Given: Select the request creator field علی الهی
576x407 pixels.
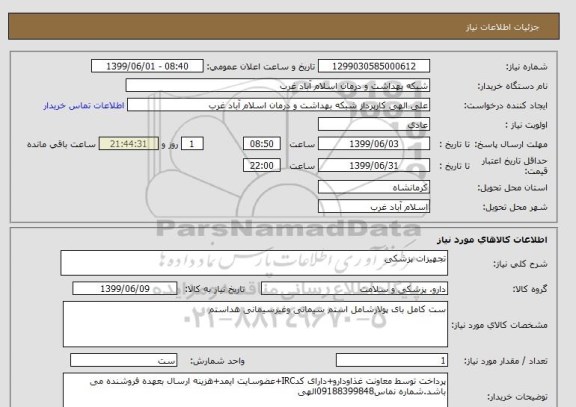Looking at the screenshot, I should (x=278, y=105).
